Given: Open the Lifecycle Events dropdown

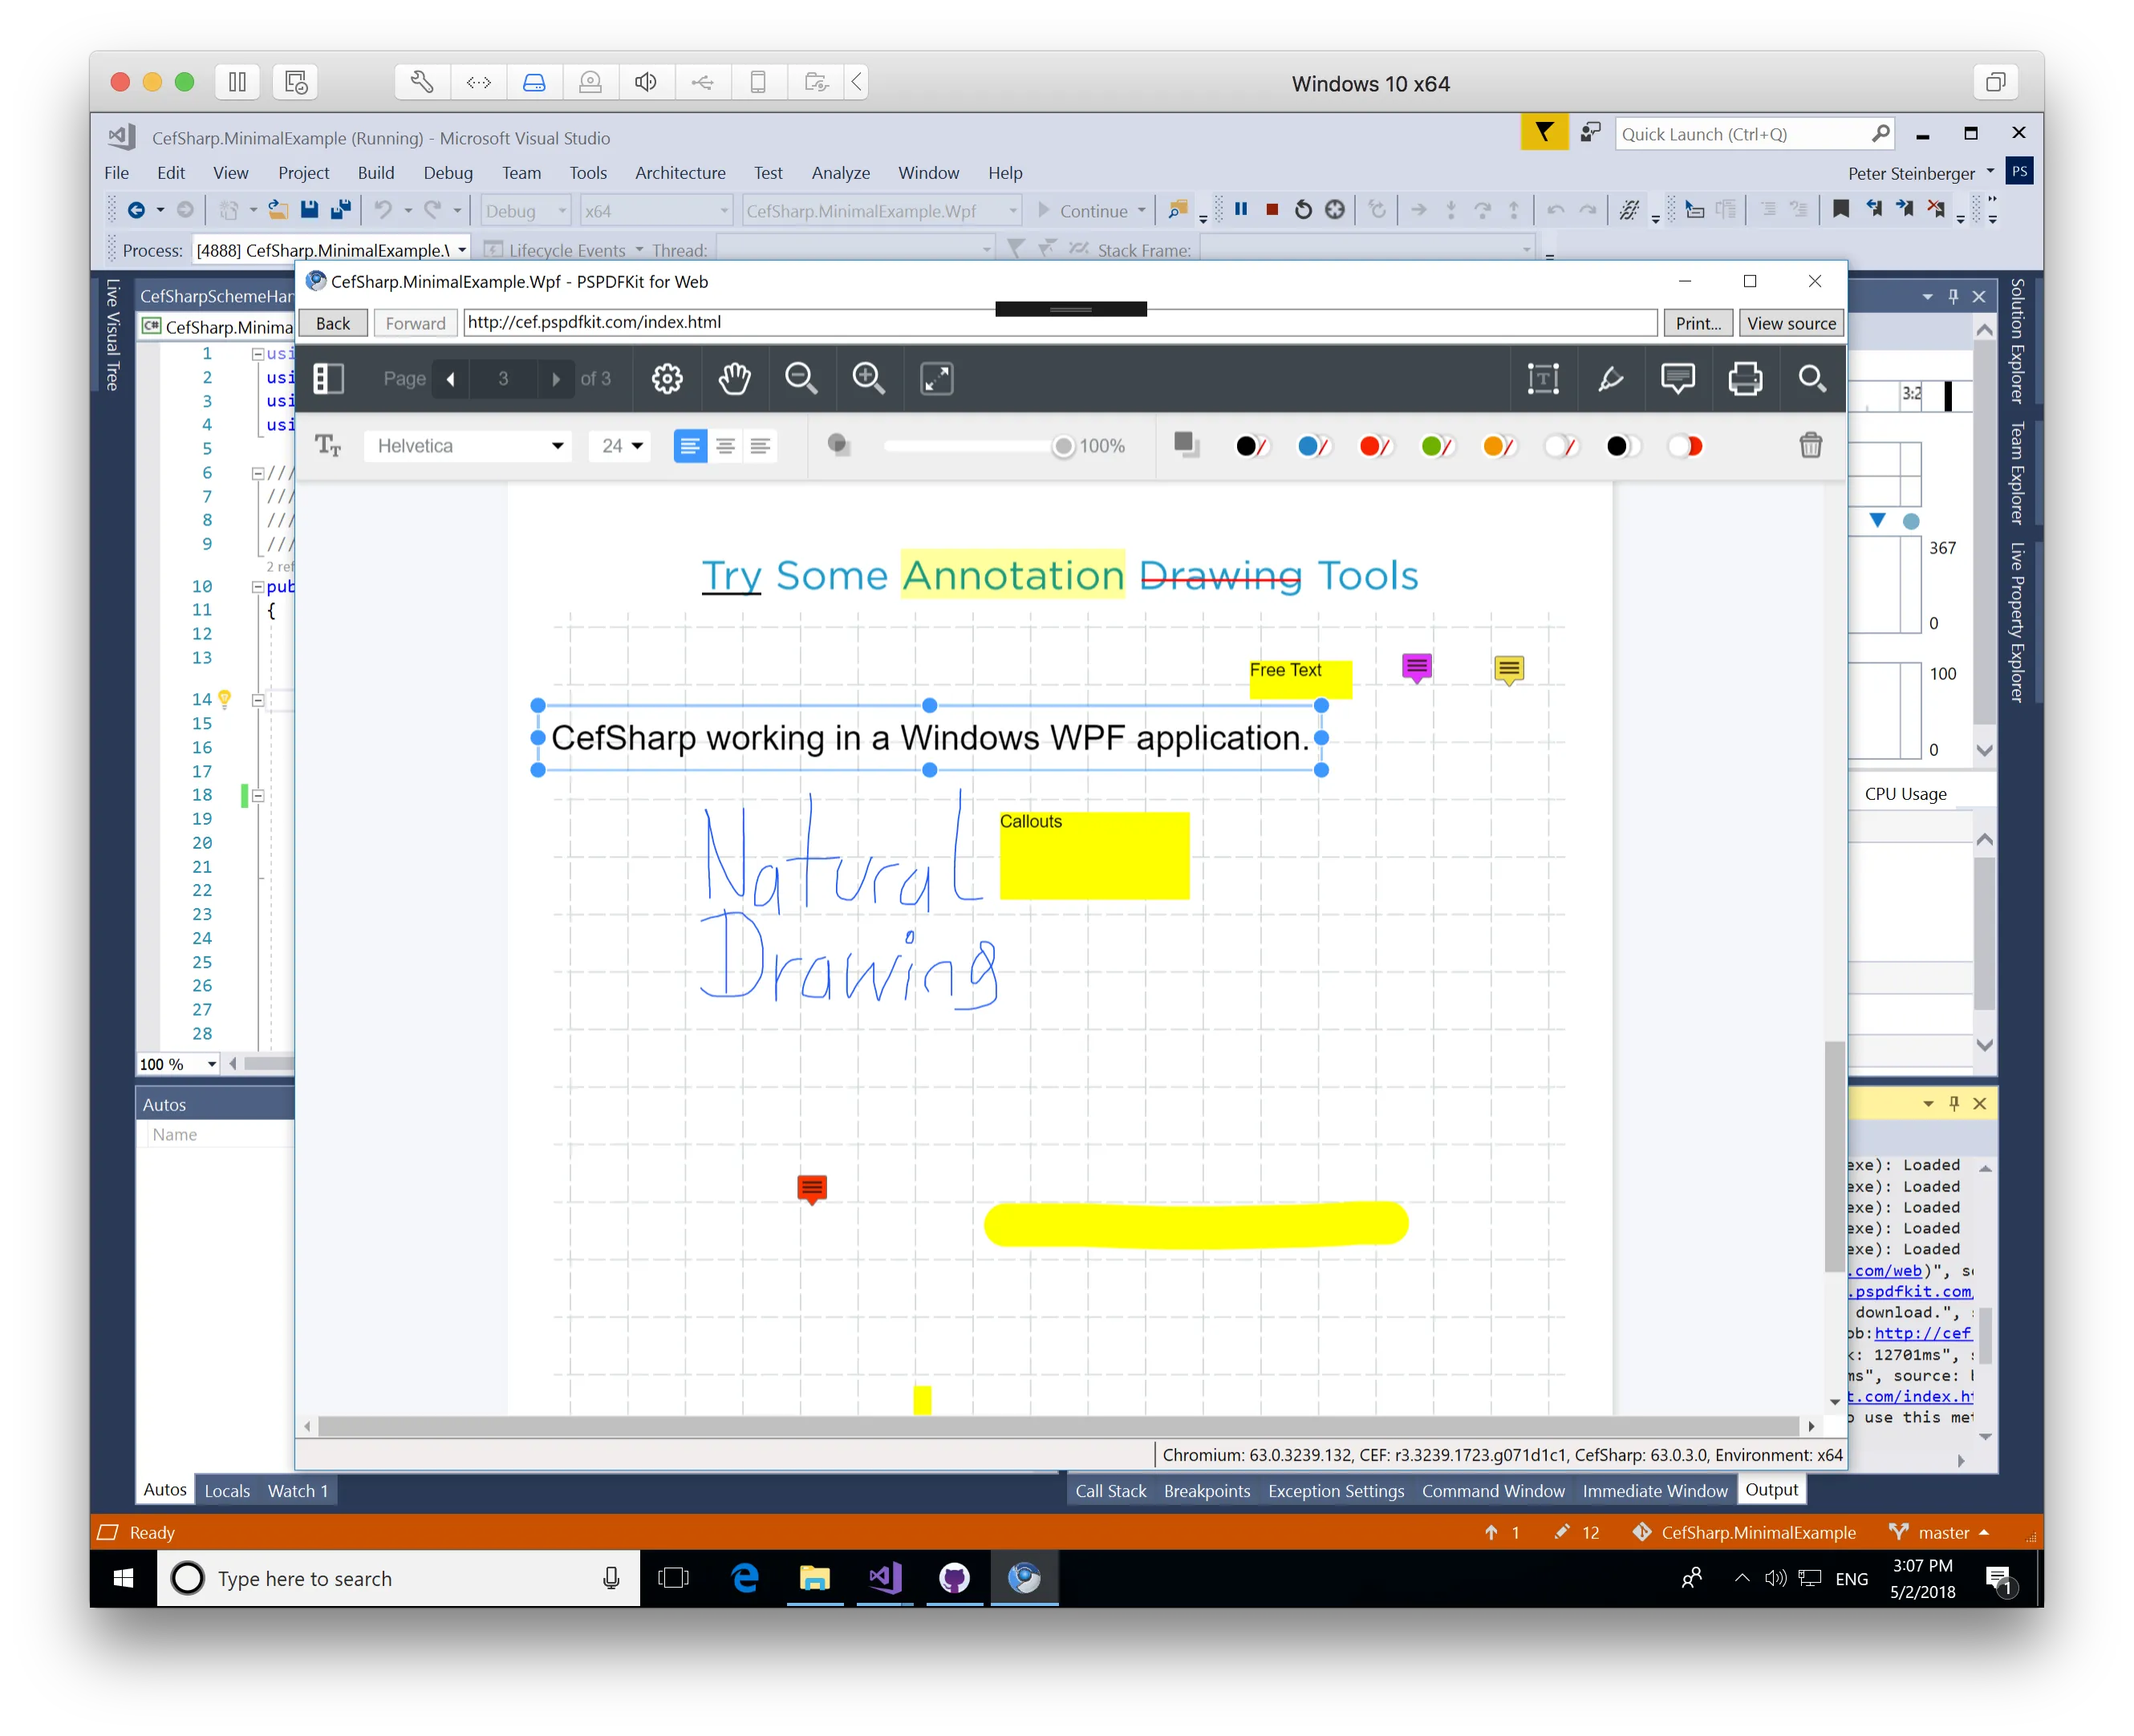Looking at the screenshot, I should pos(565,250).
